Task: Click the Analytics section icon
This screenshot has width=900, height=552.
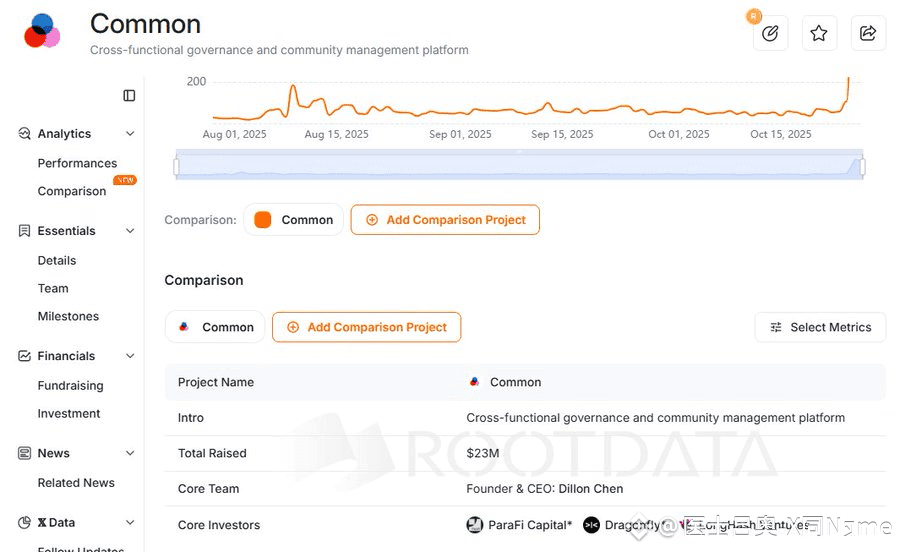Action: click(x=25, y=134)
